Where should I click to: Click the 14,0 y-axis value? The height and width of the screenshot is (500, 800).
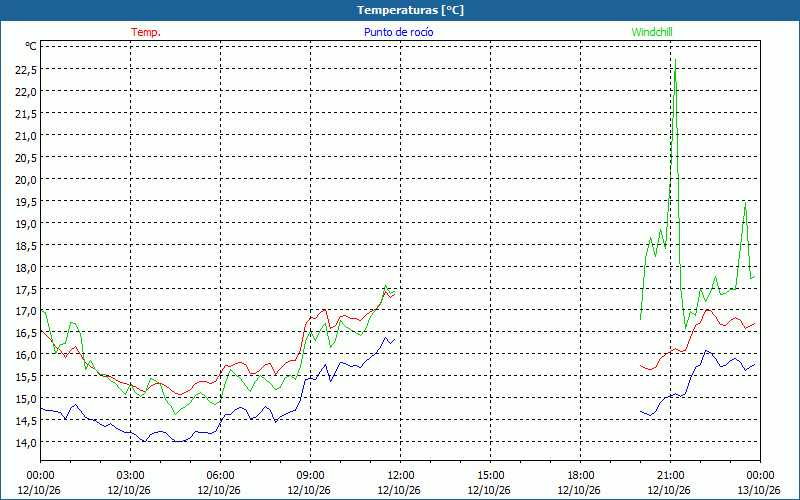pos(26,442)
